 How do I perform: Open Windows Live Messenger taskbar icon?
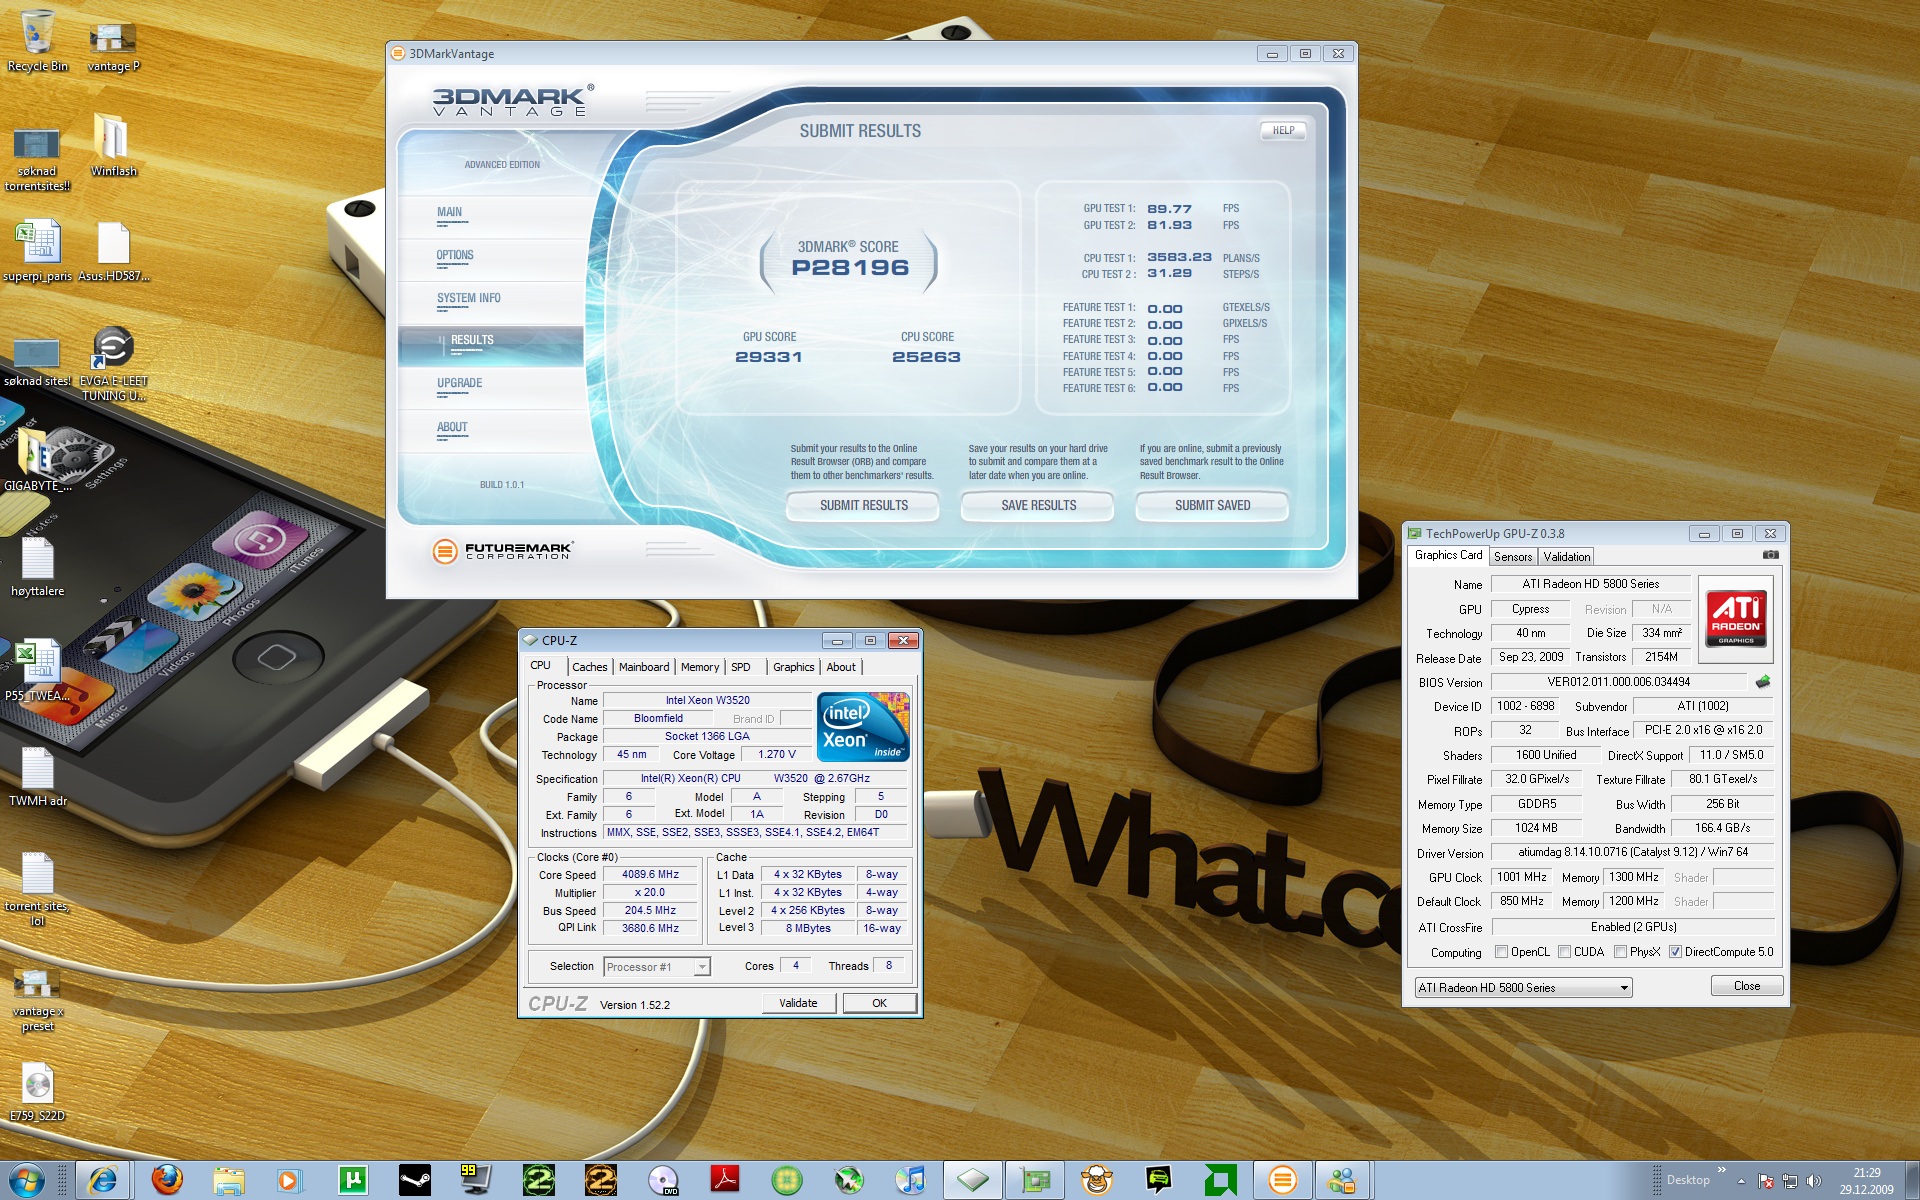click(x=1343, y=1181)
